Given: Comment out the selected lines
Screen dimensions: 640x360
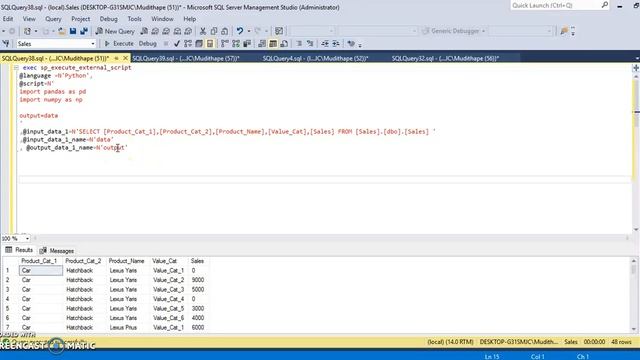Looking at the screenshot, I should (x=299, y=44).
